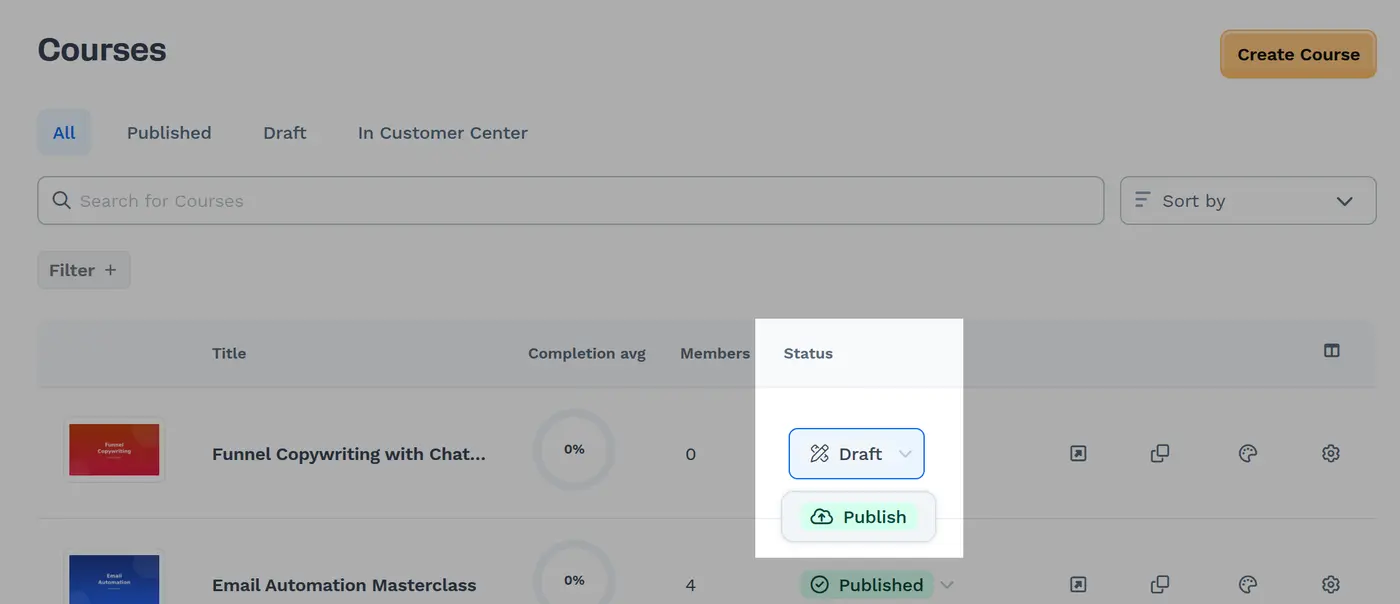Open settings gear for Funnel Copywriting course
The image size is (1400, 604).
[x=1330, y=454]
